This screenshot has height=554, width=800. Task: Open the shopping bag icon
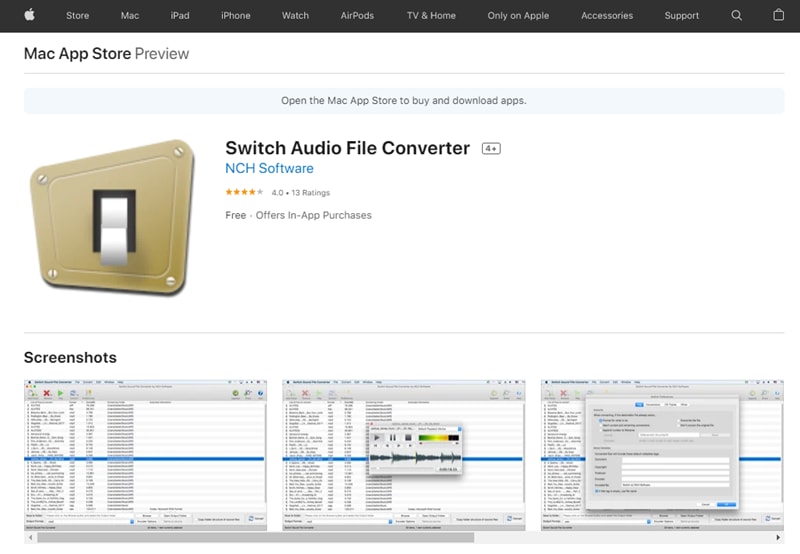pyautogui.click(x=779, y=15)
